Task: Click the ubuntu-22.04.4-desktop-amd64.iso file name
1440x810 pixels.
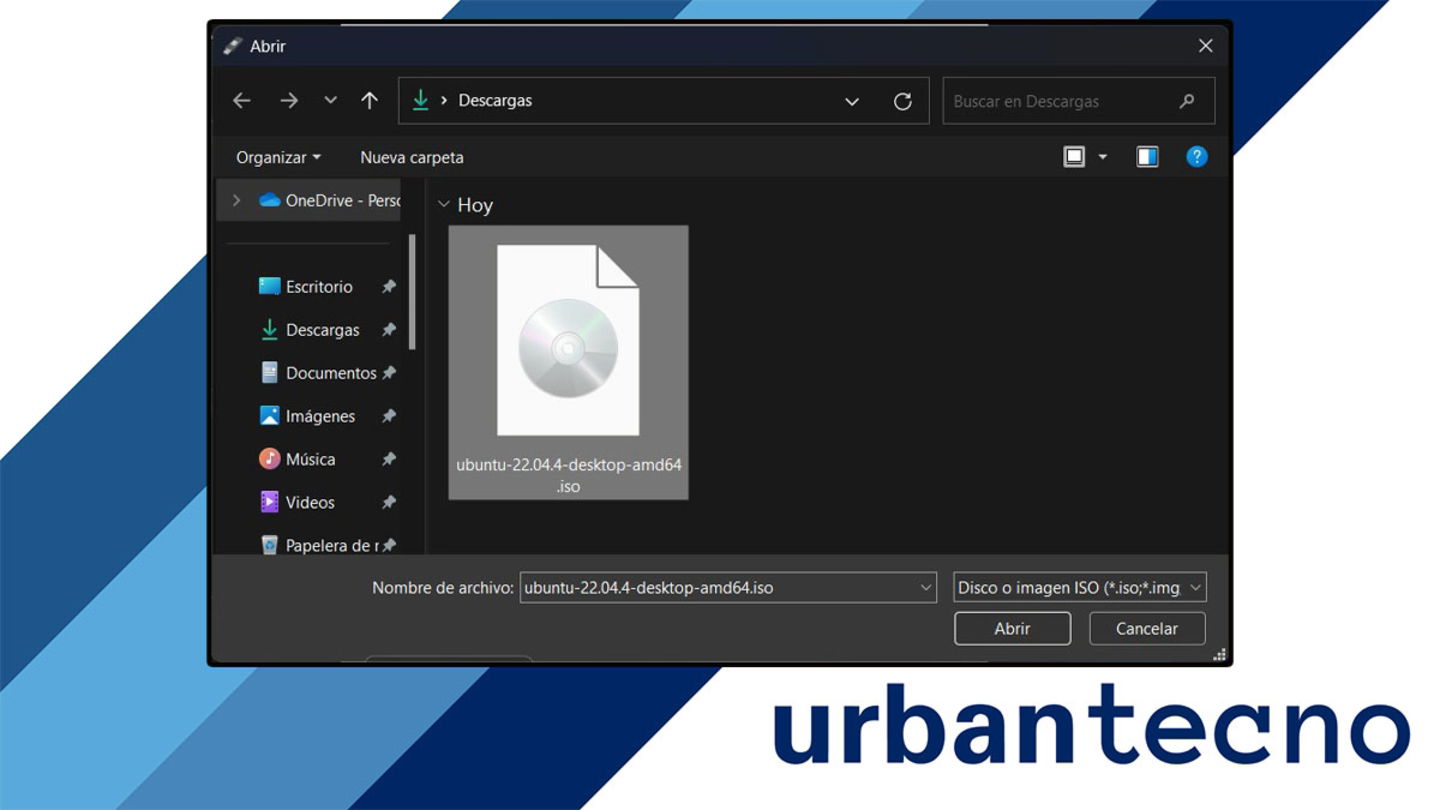Action: [569, 475]
